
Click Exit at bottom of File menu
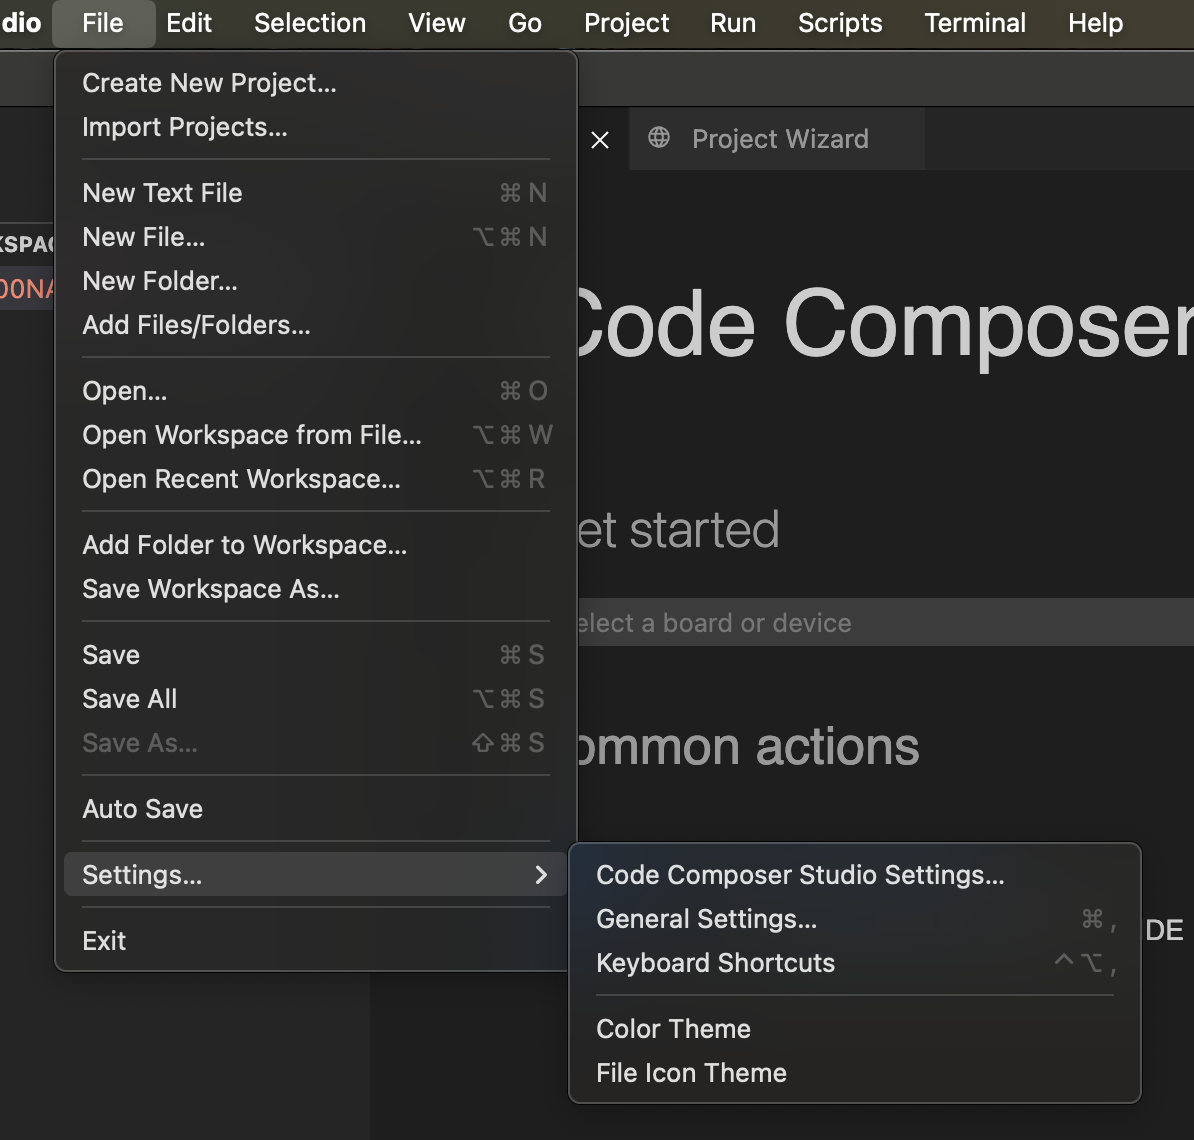(104, 941)
